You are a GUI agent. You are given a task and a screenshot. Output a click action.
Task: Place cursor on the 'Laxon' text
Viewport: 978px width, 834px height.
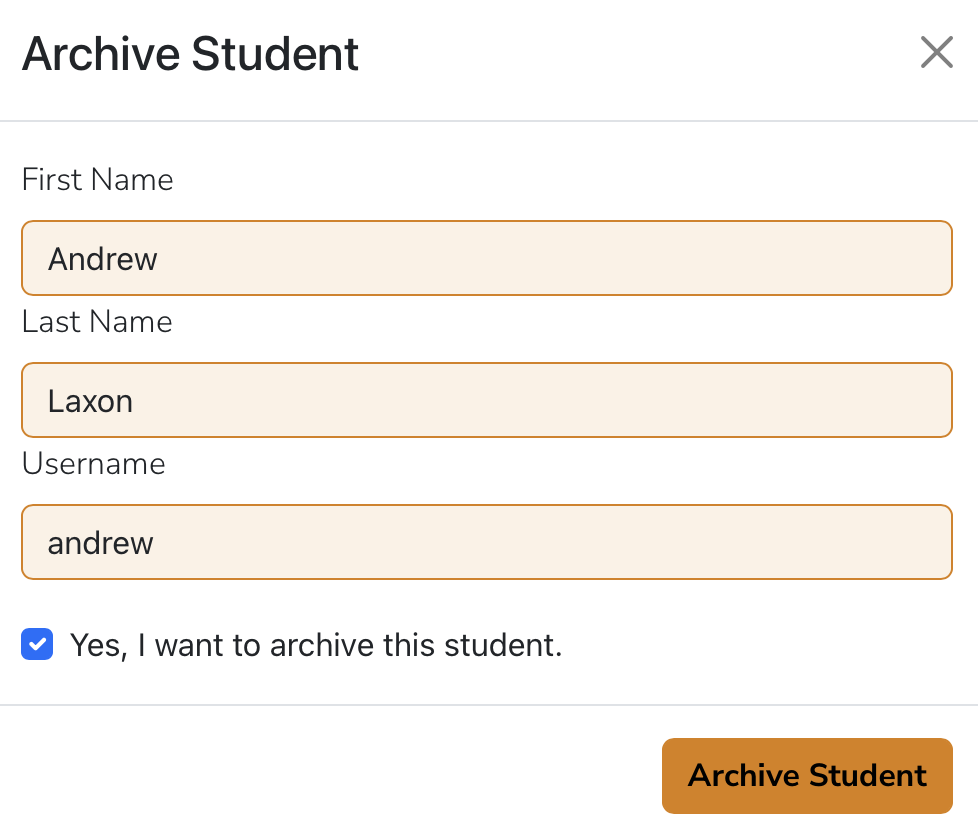pyautogui.click(x=90, y=401)
